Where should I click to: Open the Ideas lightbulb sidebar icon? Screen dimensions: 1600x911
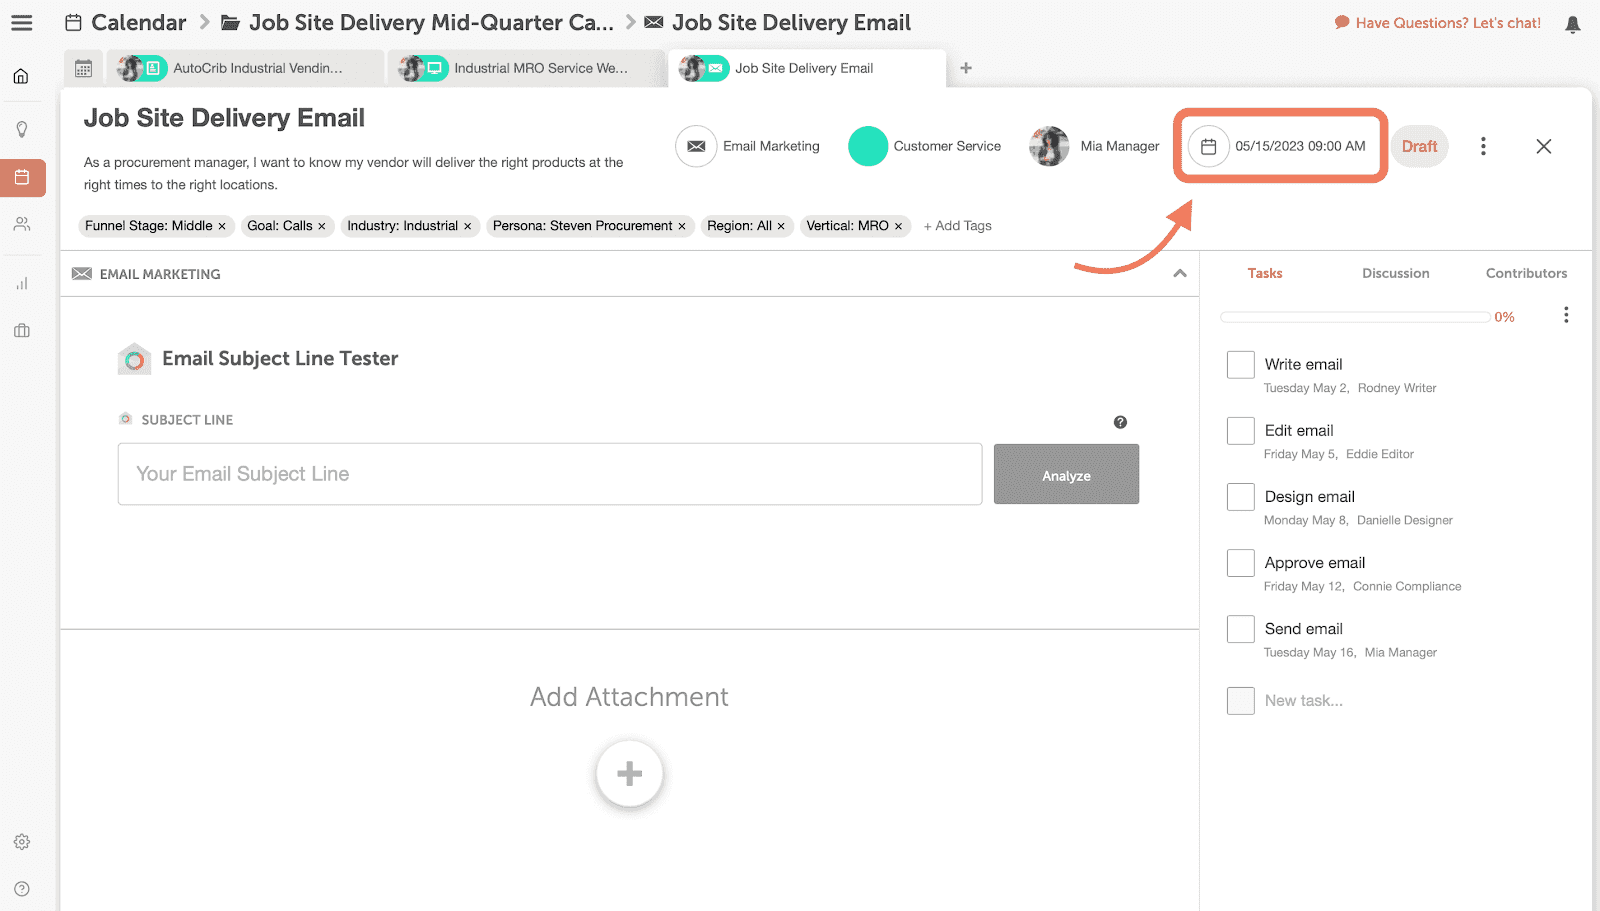point(22,128)
